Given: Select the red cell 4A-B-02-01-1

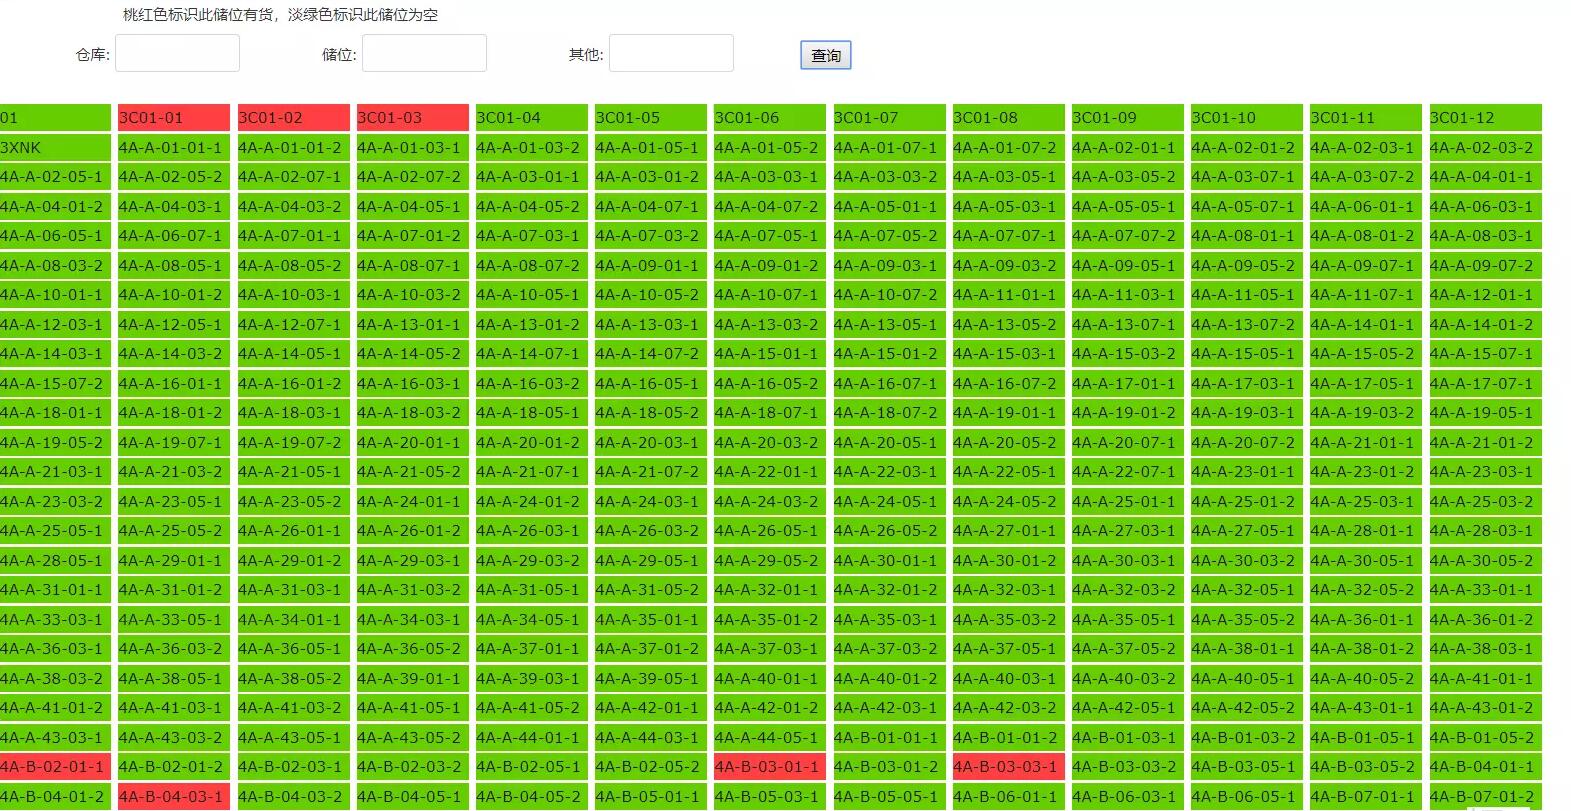Looking at the screenshot, I should (55, 767).
